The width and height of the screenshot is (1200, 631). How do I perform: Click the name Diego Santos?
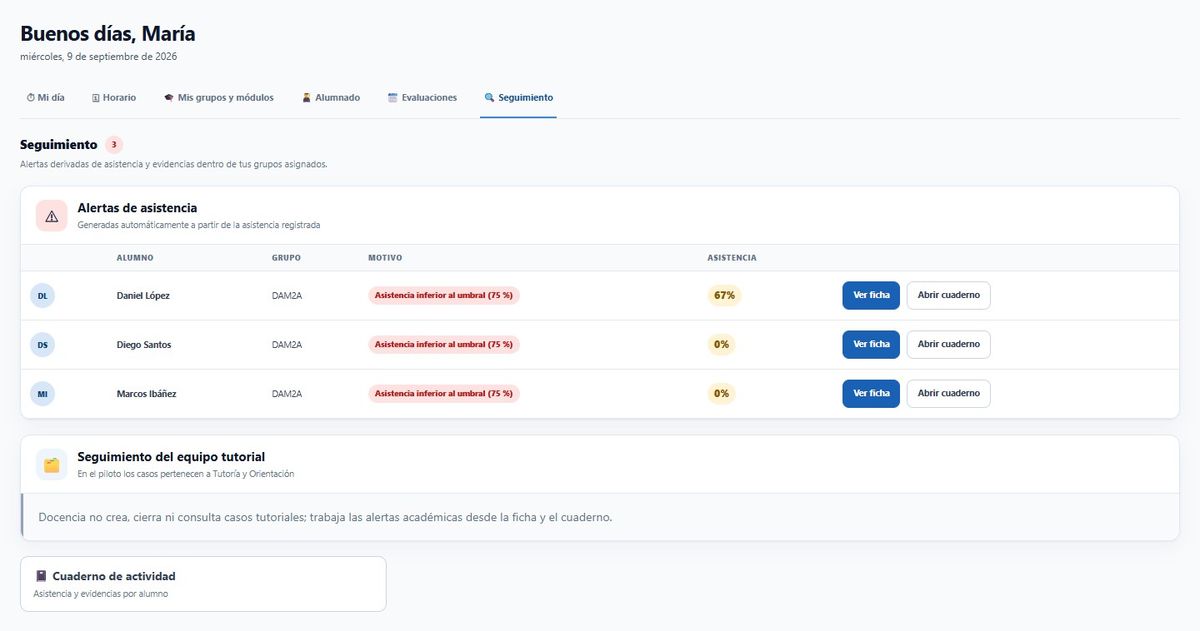point(144,345)
